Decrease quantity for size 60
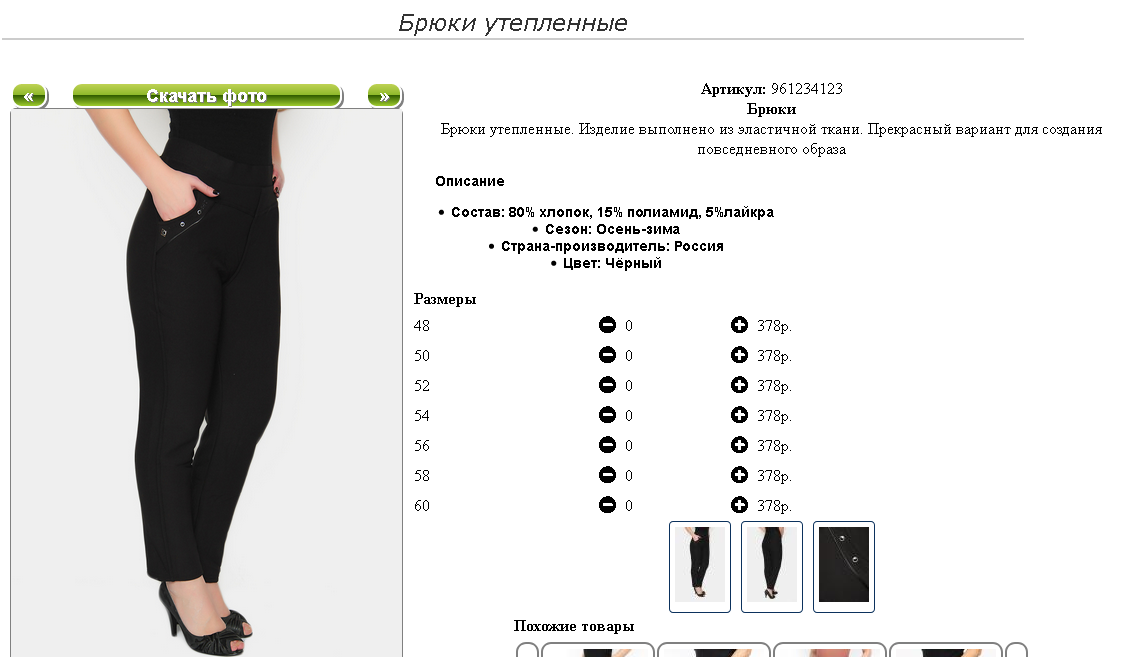This screenshot has width=1126, height=657. 607,505
